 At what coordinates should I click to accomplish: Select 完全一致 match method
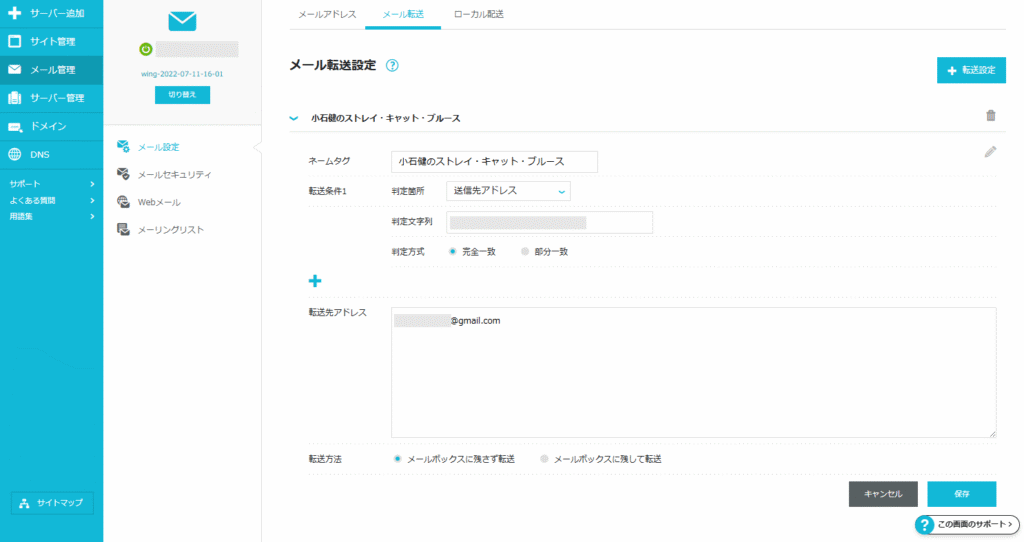click(x=453, y=251)
